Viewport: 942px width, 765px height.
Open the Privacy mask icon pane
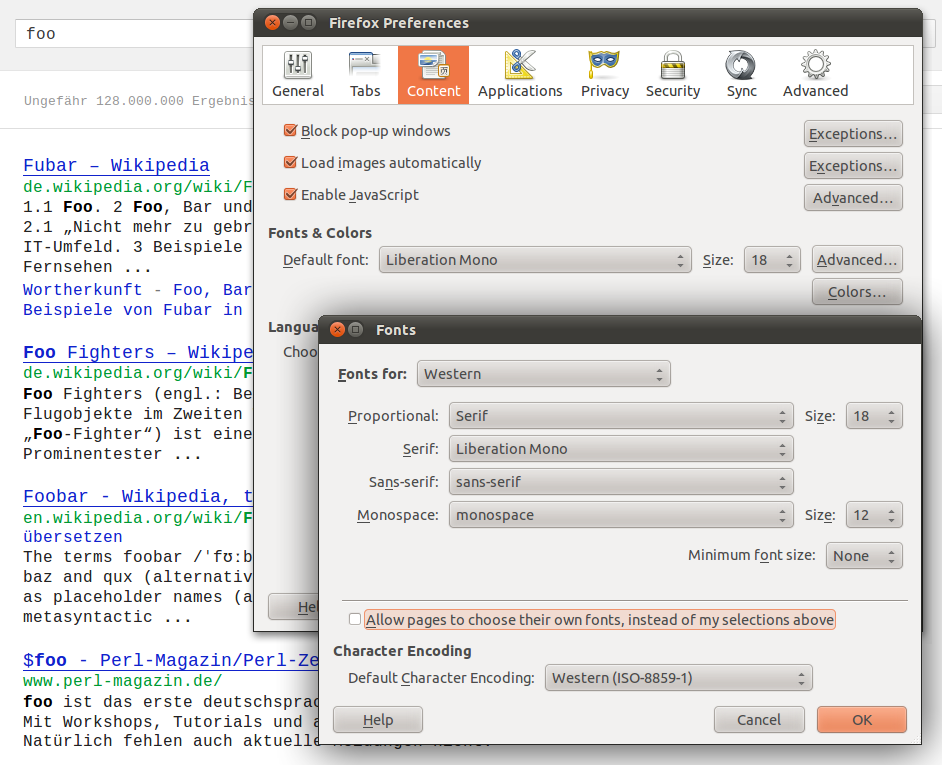[x=605, y=75]
